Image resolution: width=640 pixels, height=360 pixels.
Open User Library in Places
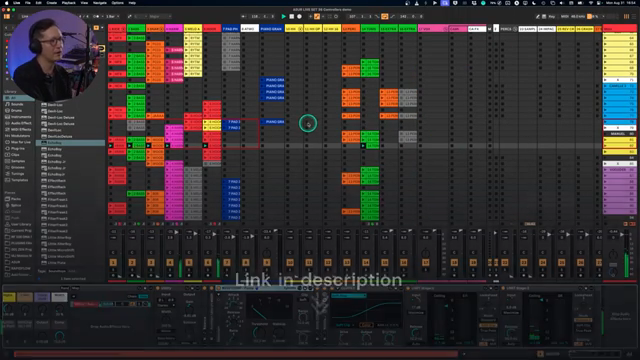point(20,224)
